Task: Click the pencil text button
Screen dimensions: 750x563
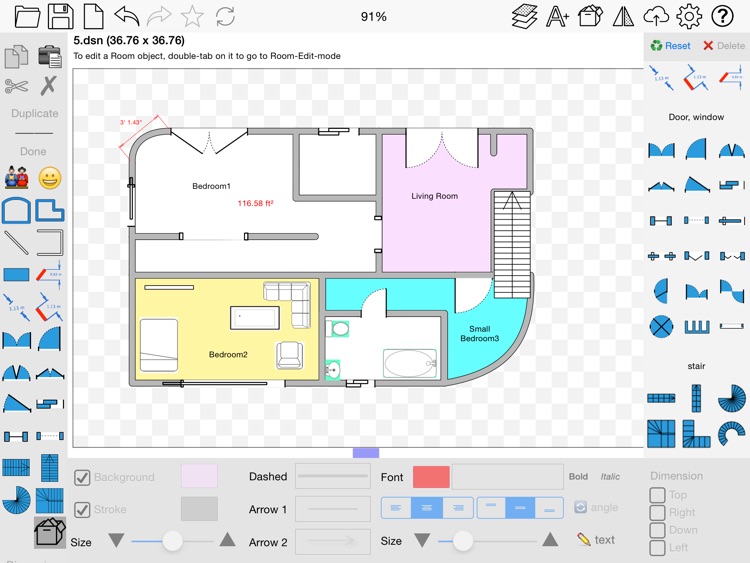Action: point(596,540)
